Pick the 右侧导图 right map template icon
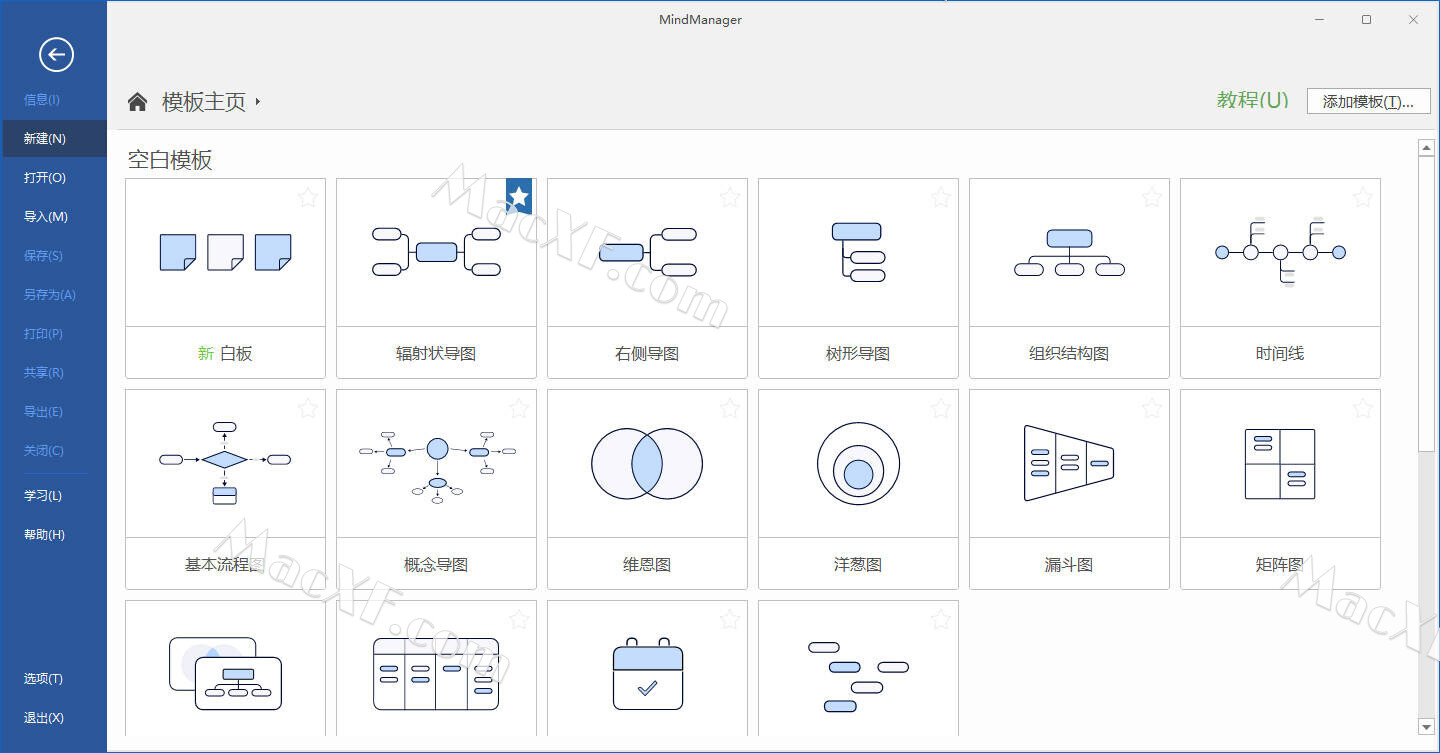 [647, 252]
